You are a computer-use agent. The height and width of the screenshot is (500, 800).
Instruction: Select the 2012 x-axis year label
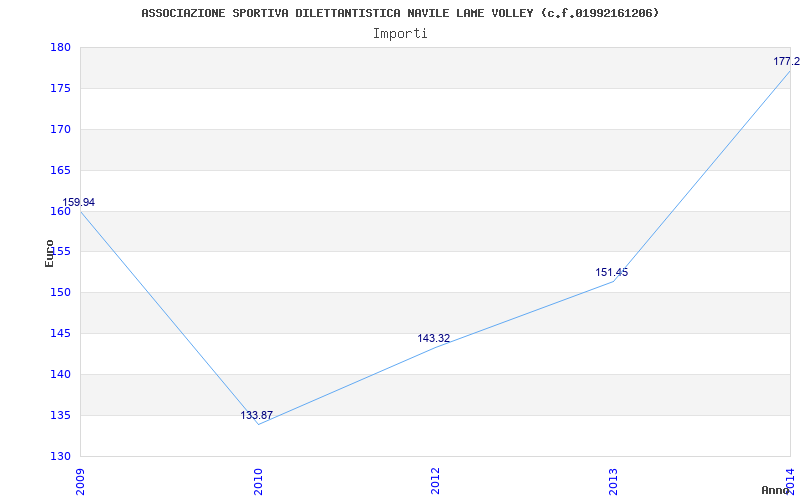click(435, 481)
